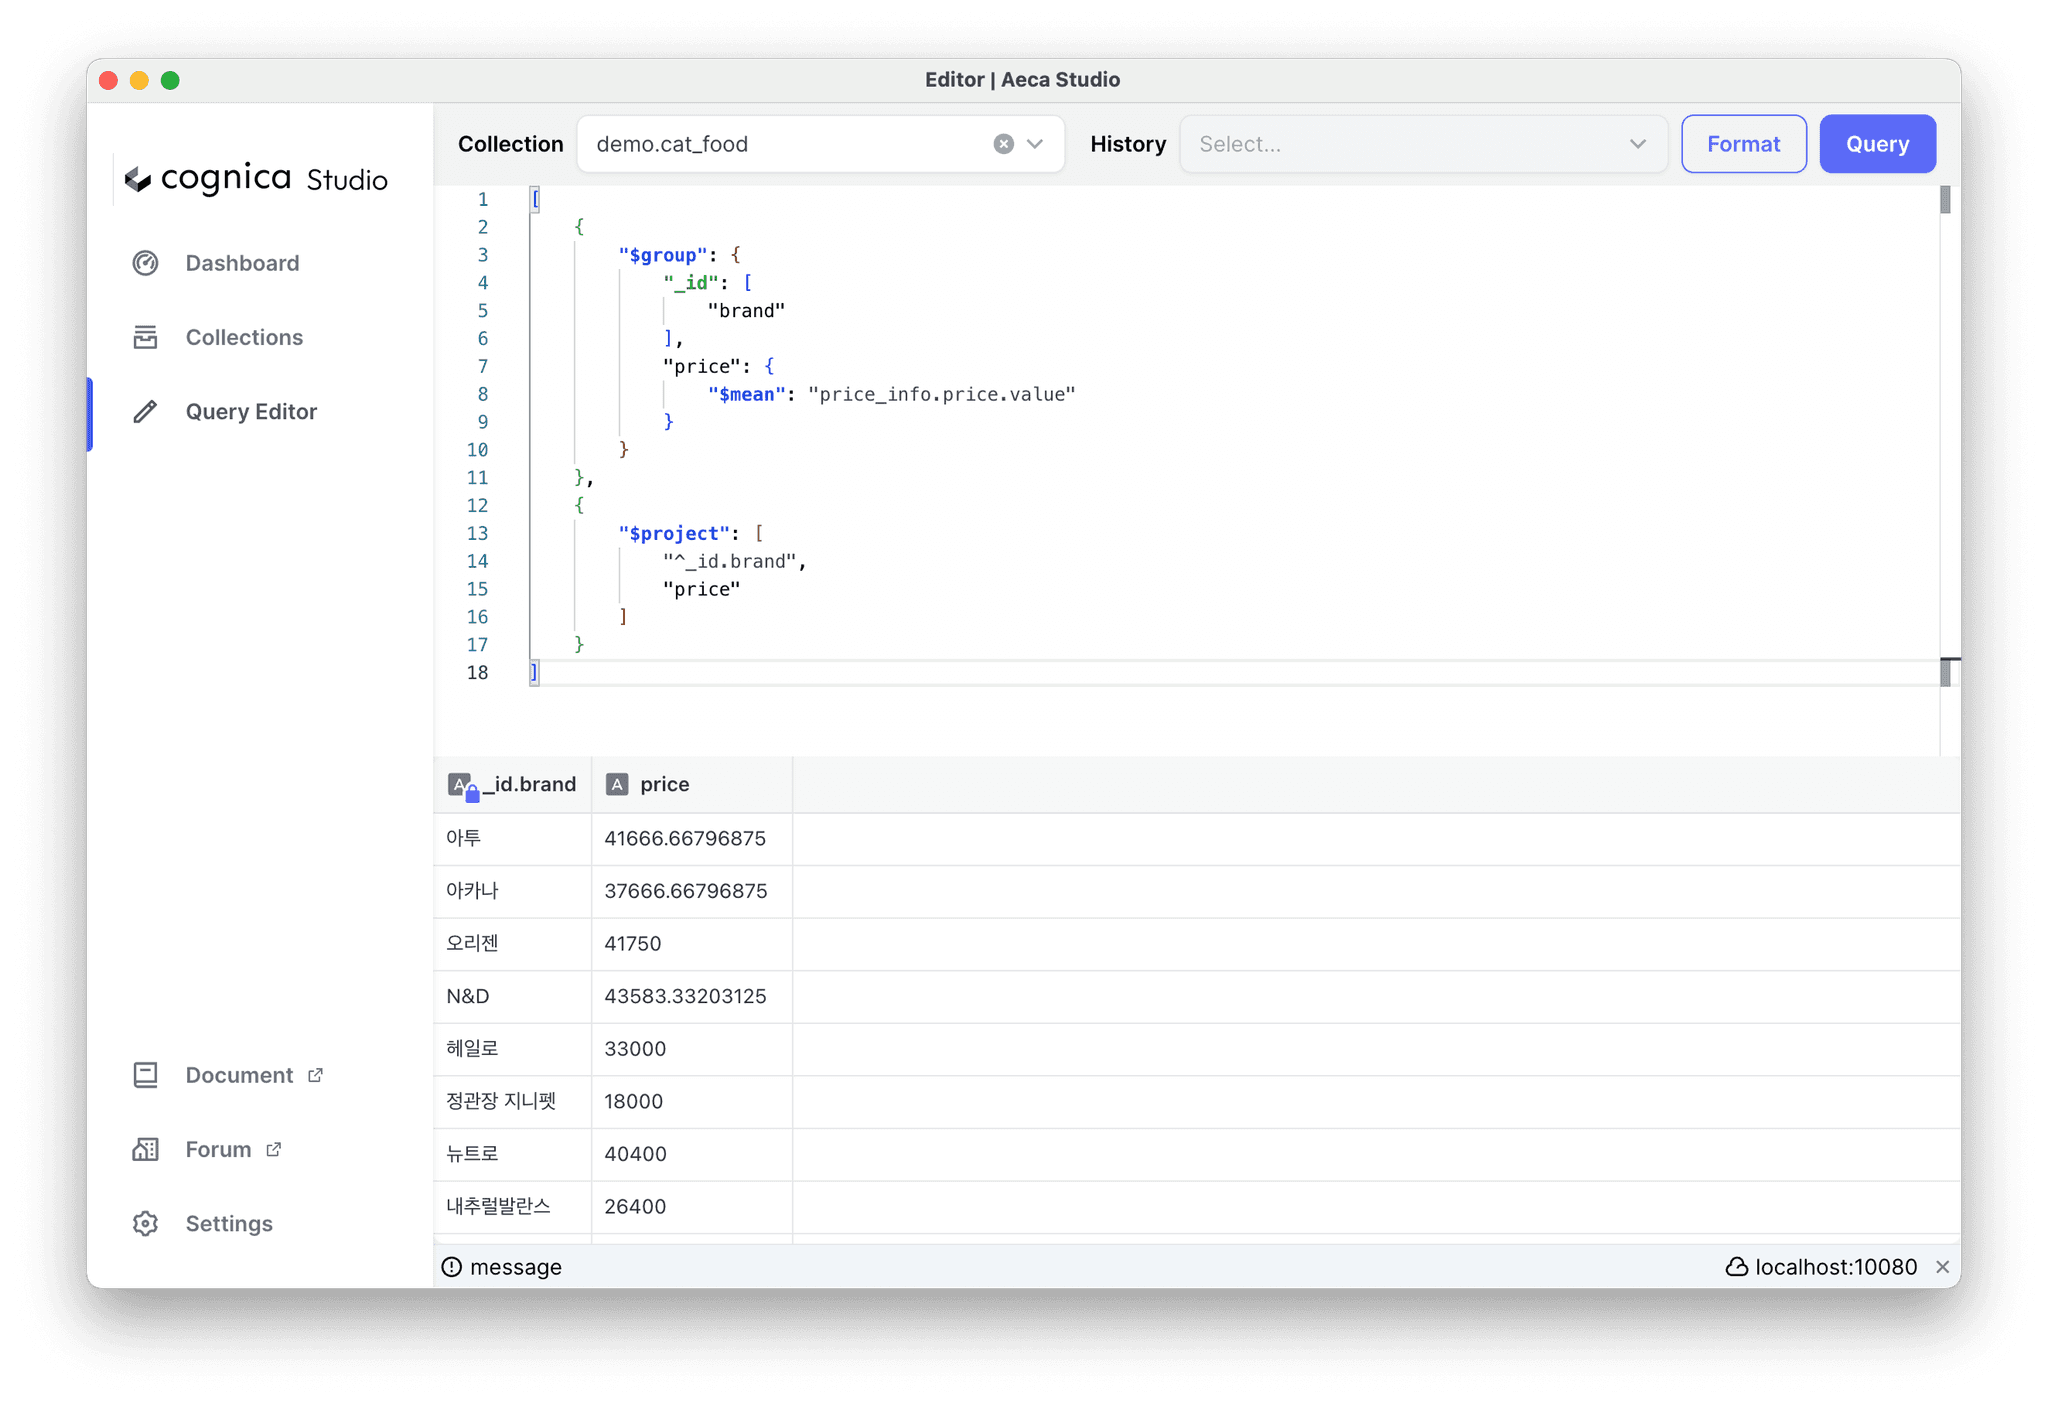Viewport: 2048px width, 1403px height.
Task: Open the History select dropdown
Action: [x=1423, y=144]
